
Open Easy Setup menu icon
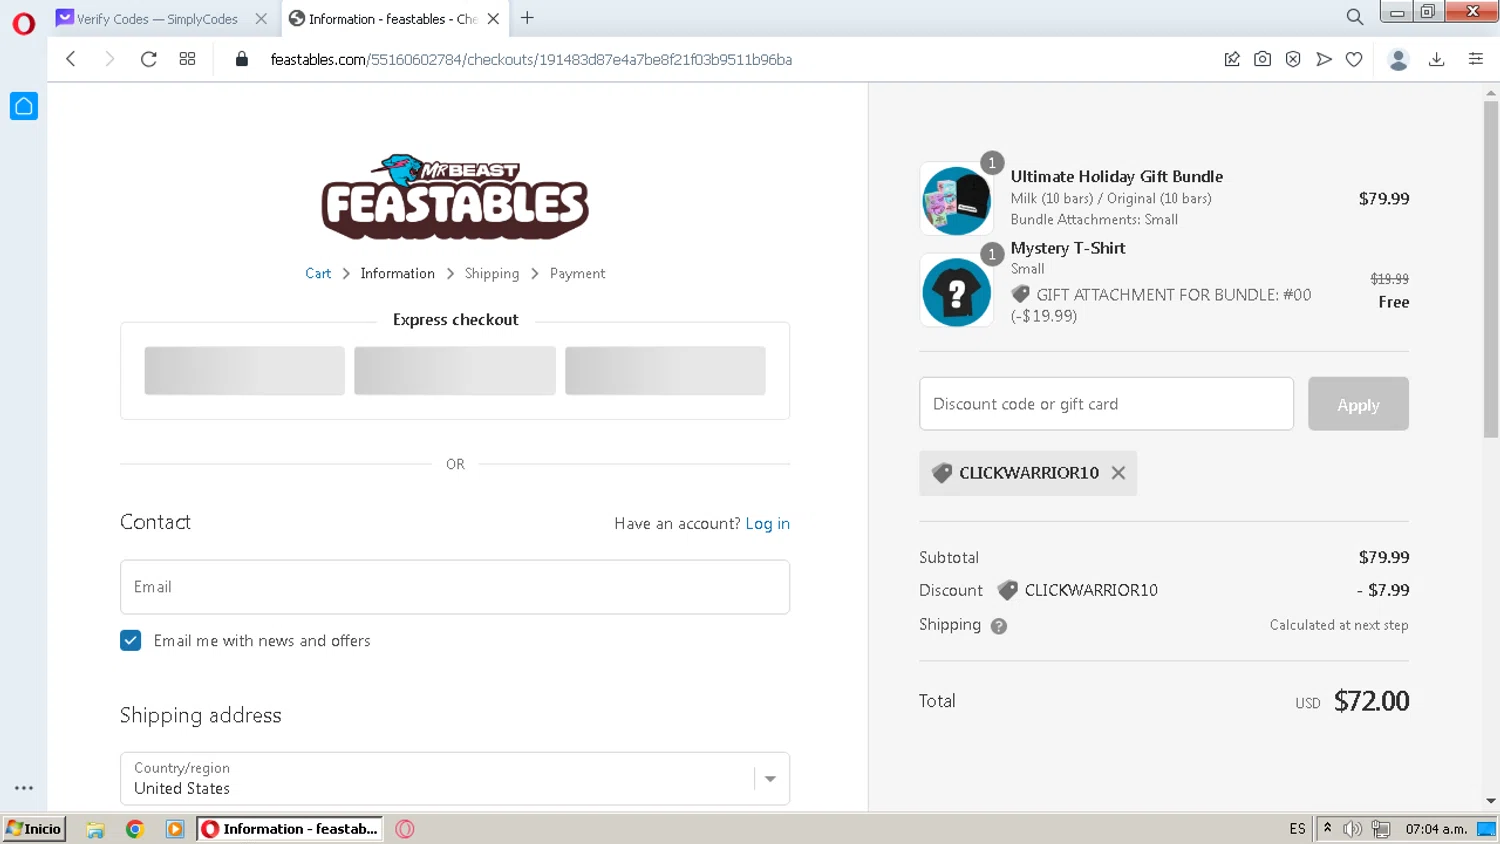(x=1475, y=59)
